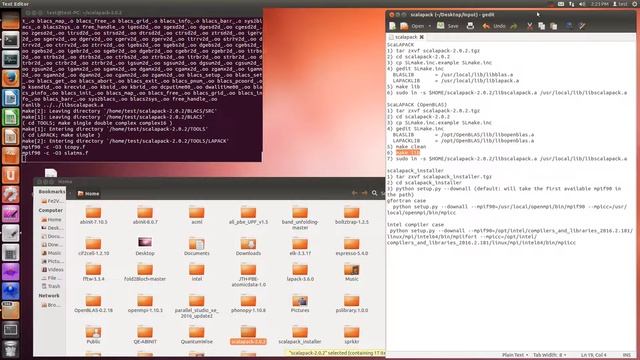Launch LibreOffice Calc from the launcher
This screenshot has height=360, width=640.
tap(11, 118)
